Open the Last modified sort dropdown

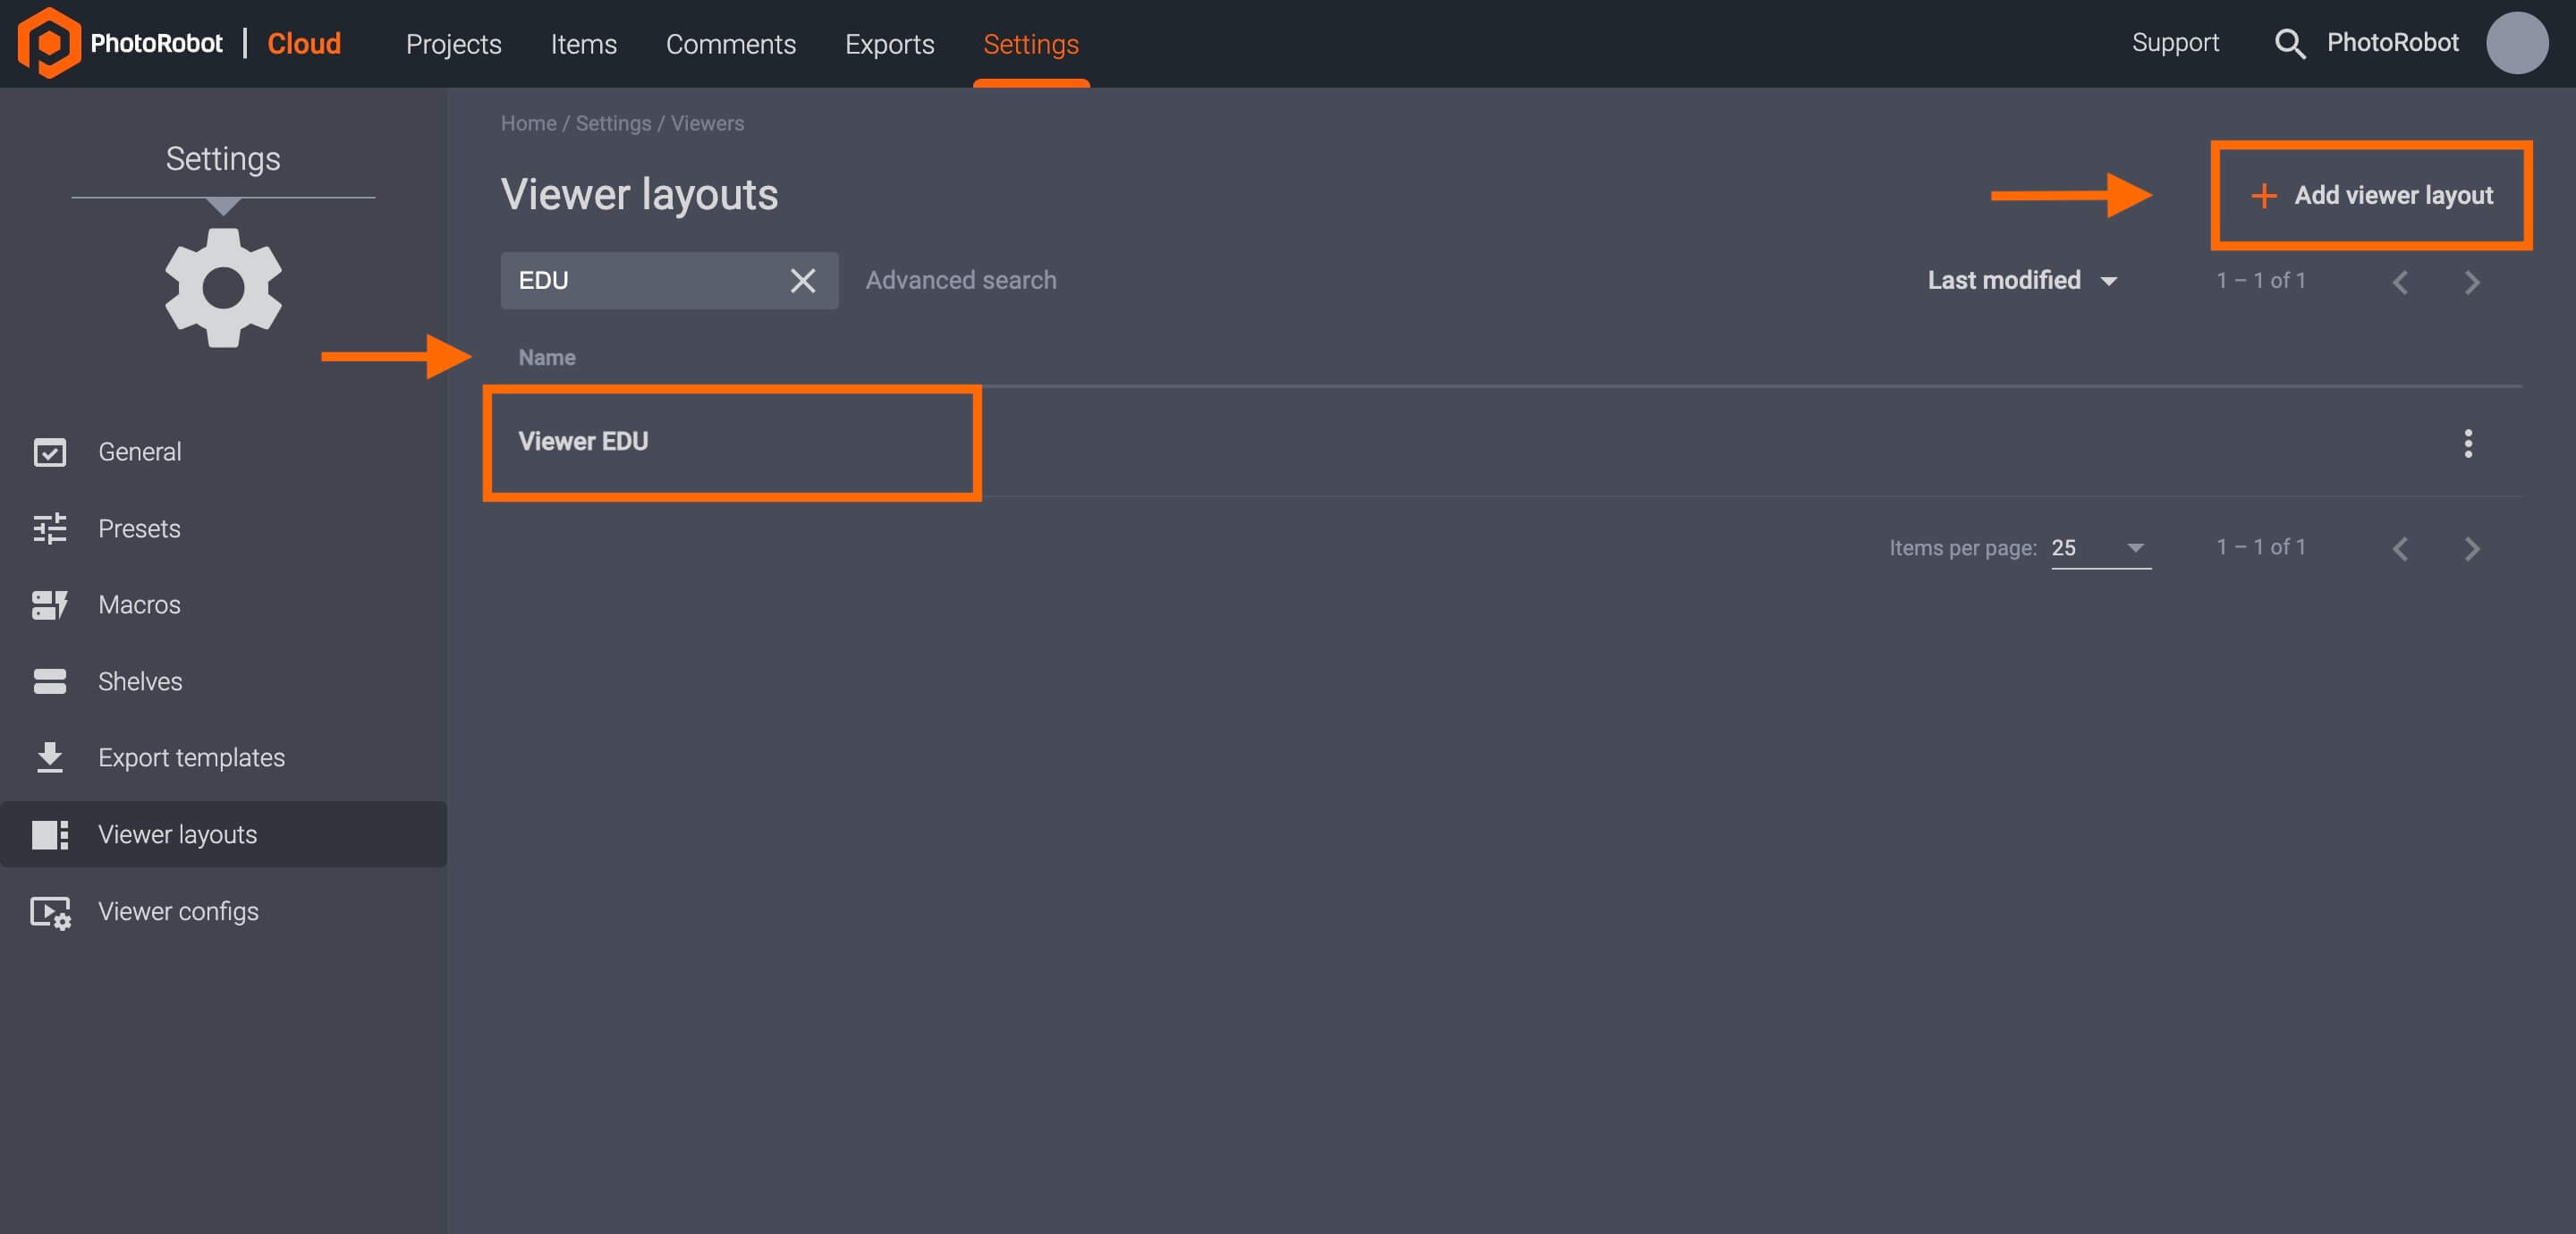[x=2023, y=280]
